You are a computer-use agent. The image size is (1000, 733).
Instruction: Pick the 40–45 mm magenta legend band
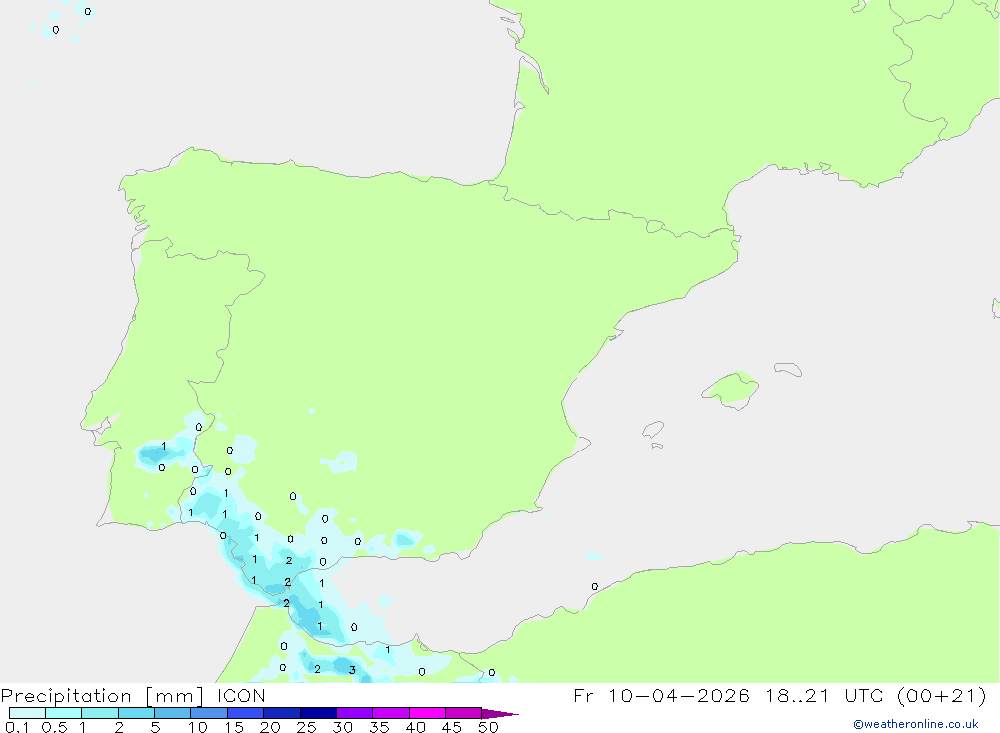[x=427, y=713]
